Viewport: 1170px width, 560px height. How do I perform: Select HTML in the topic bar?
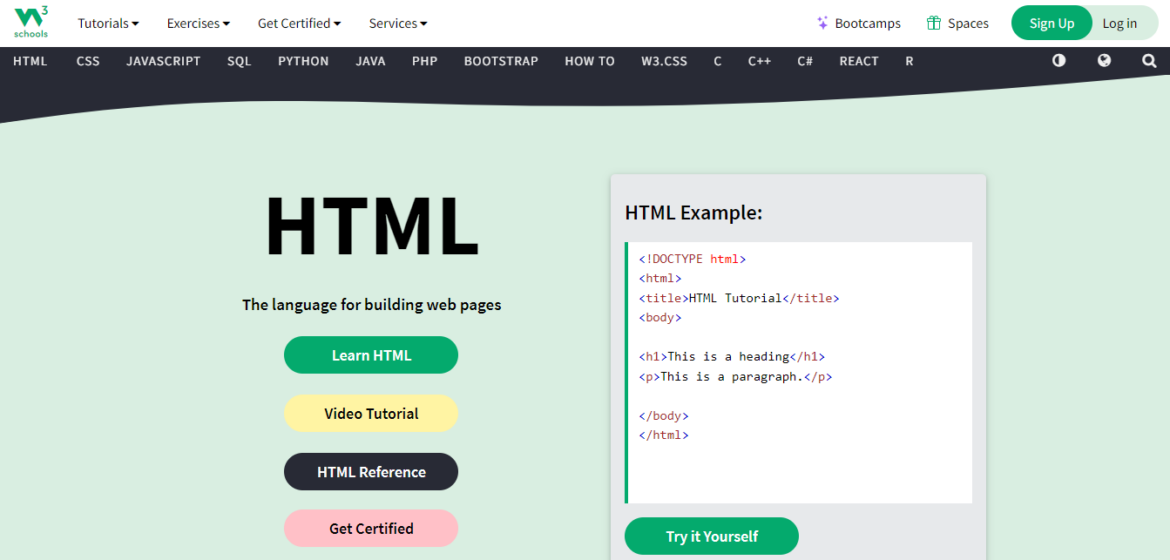[x=31, y=61]
